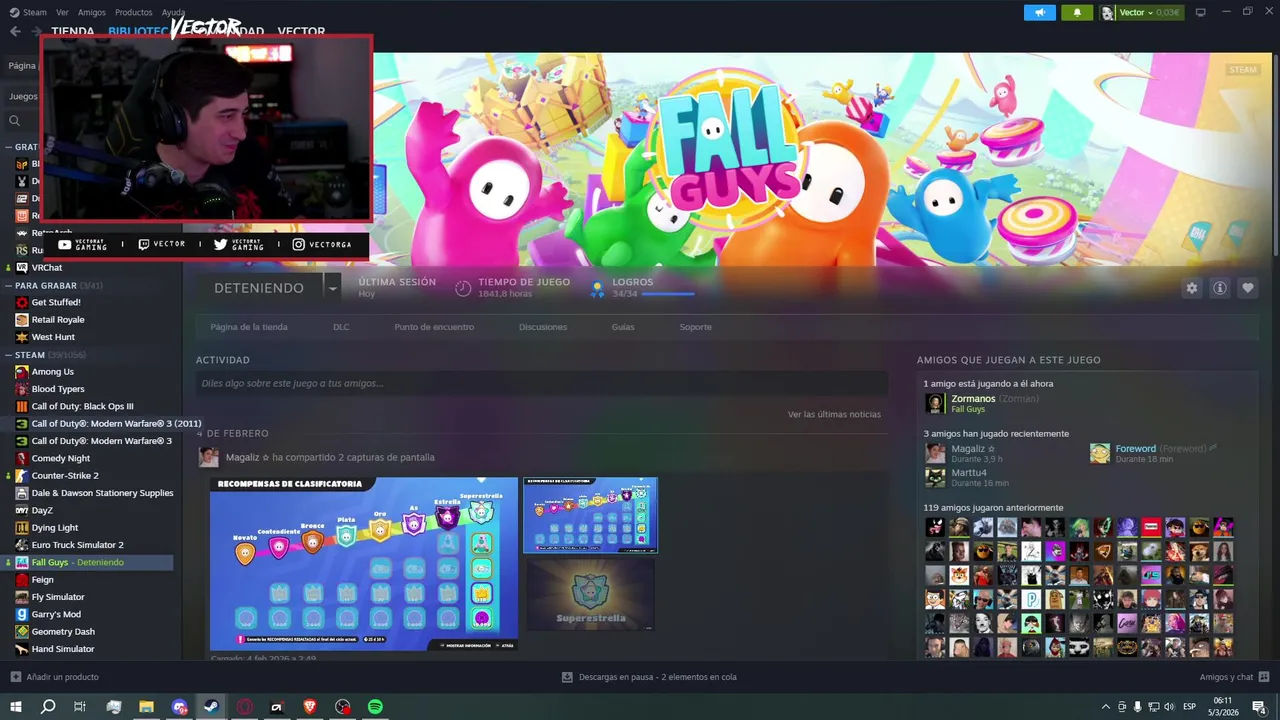Image resolution: width=1280 pixels, height=720 pixels.
Task: Select Garry's Mod in library
Action: point(56,614)
